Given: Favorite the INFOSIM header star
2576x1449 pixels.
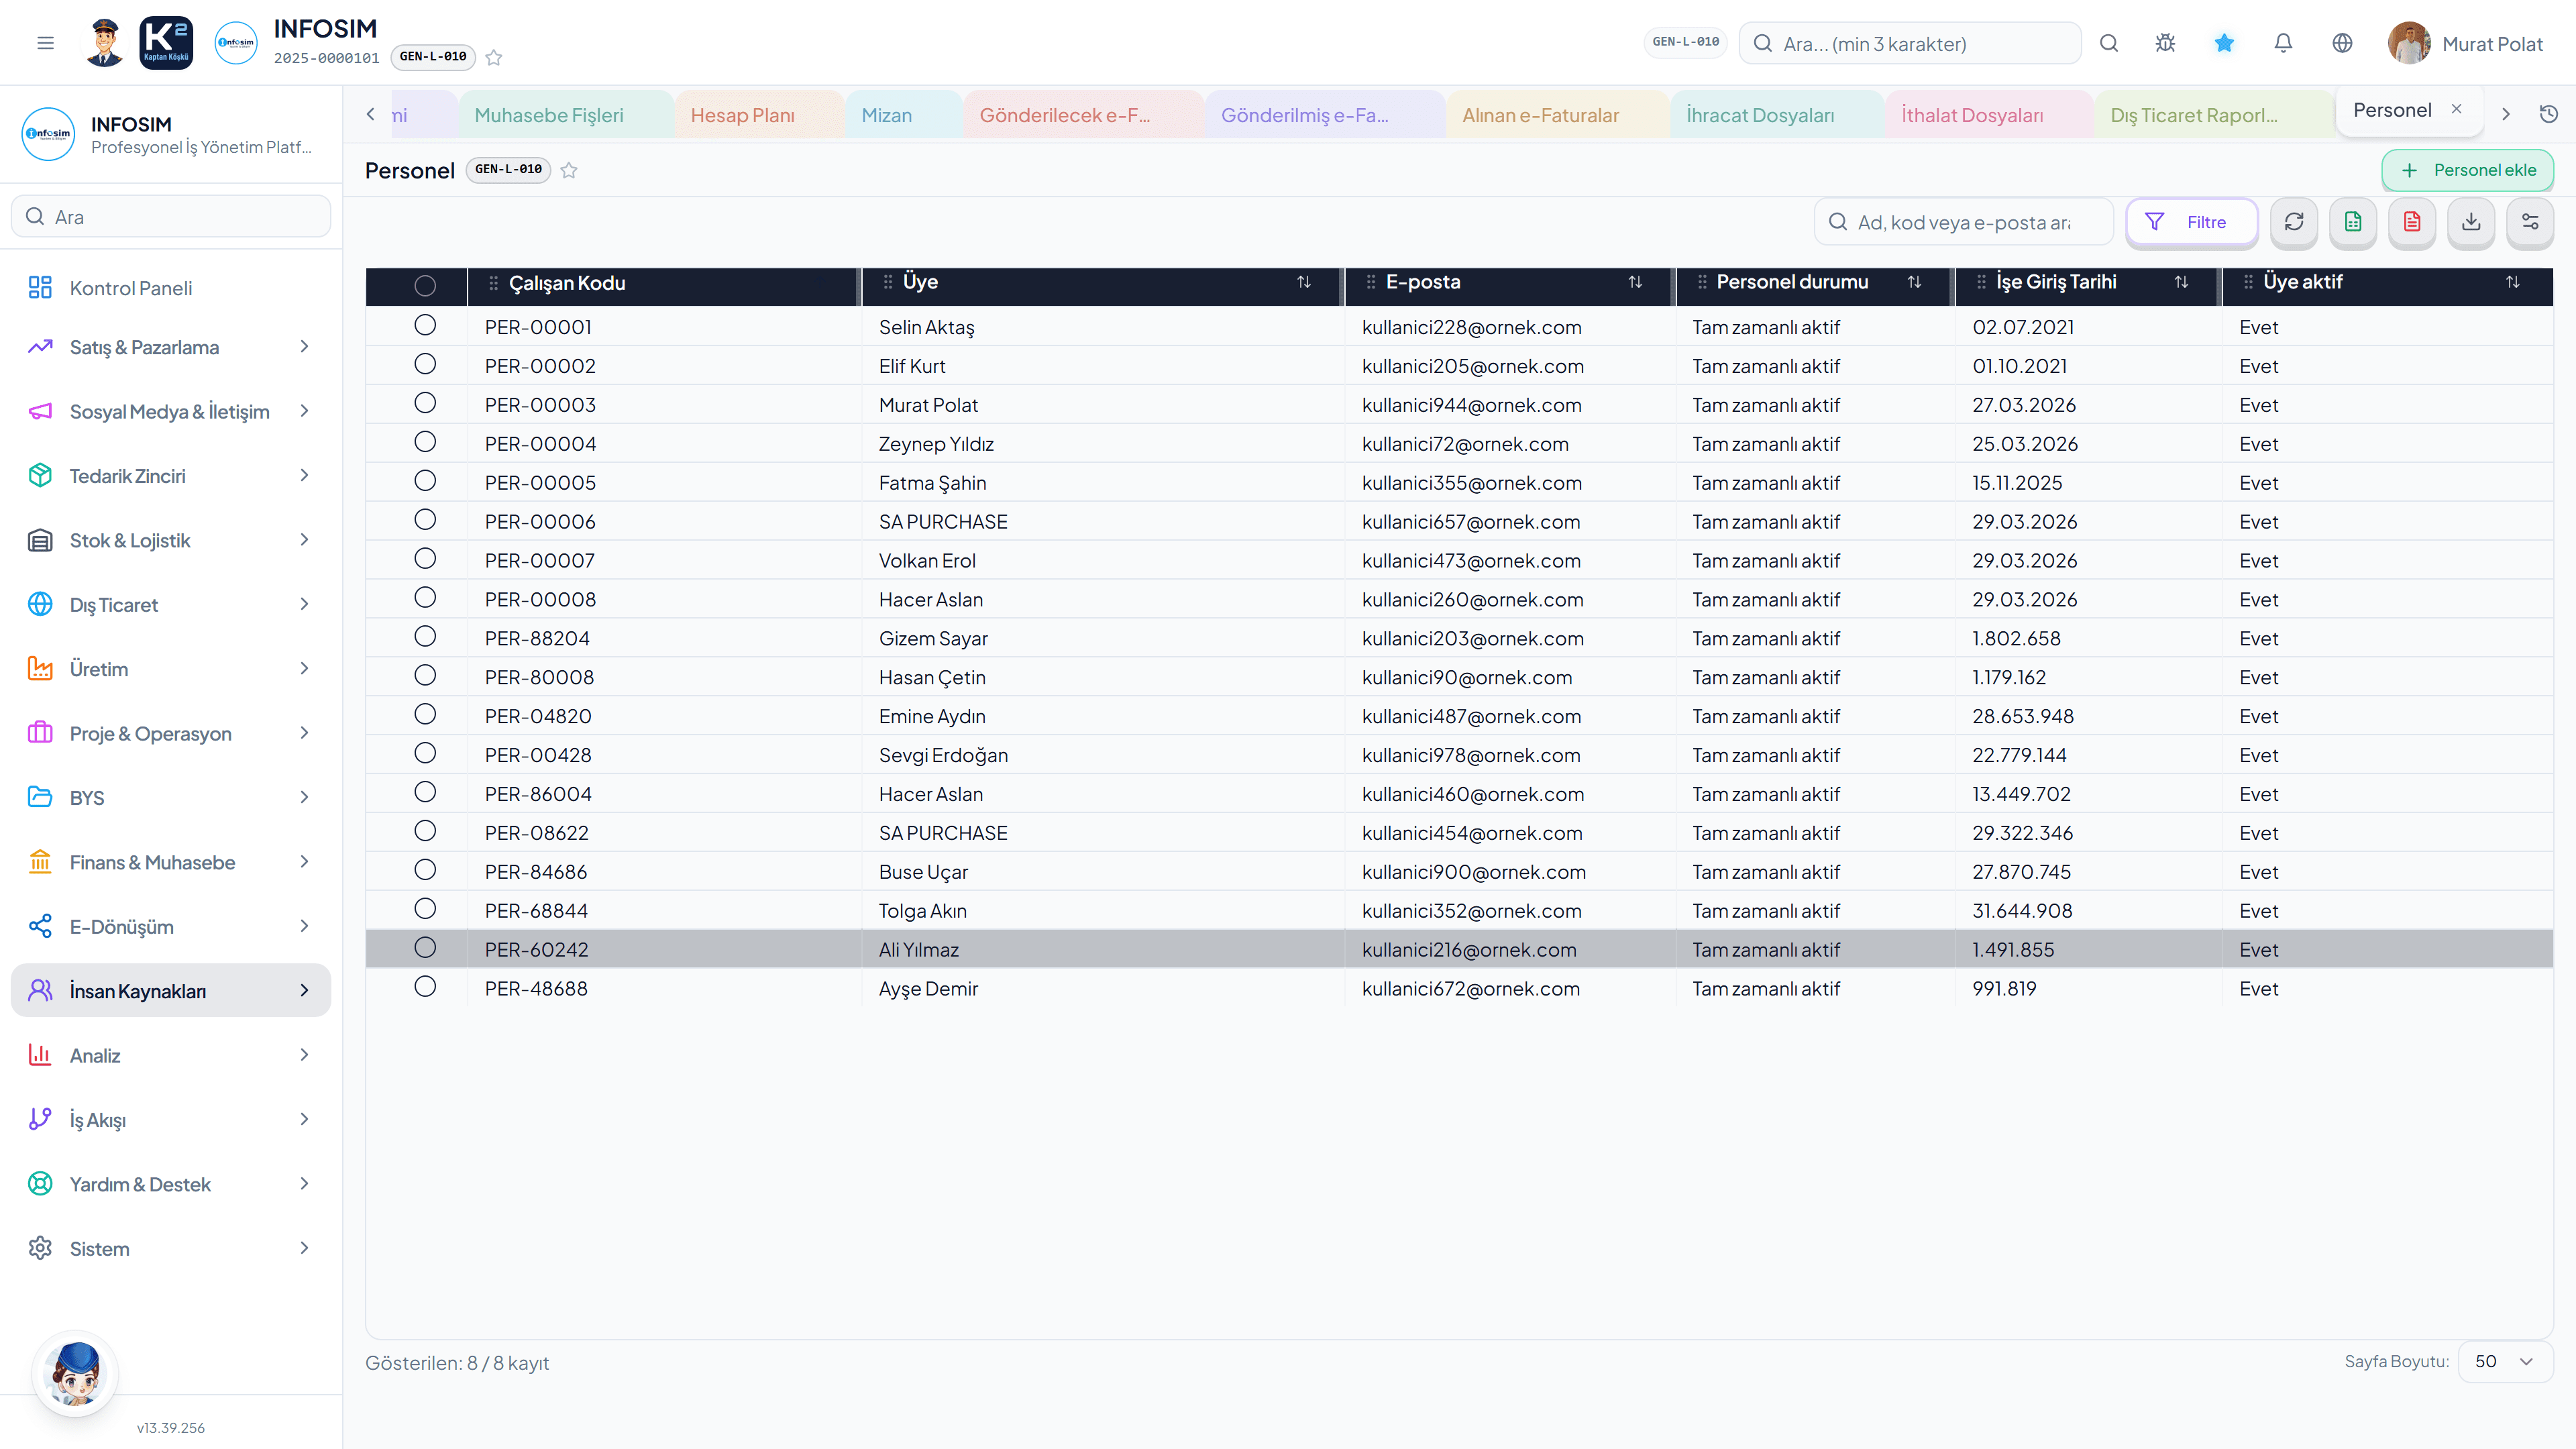Looking at the screenshot, I should point(494,57).
